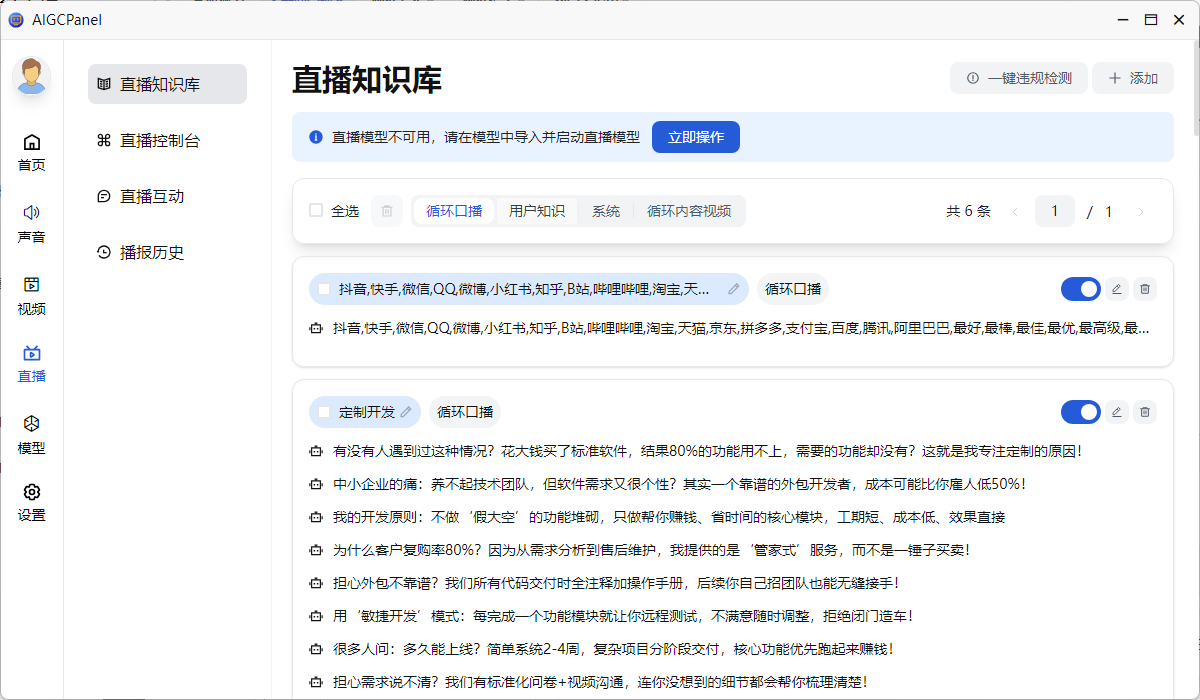This screenshot has width=1200, height=700.
Task: Open the 模型 model section
Action: pyautogui.click(x=32, y=435)
